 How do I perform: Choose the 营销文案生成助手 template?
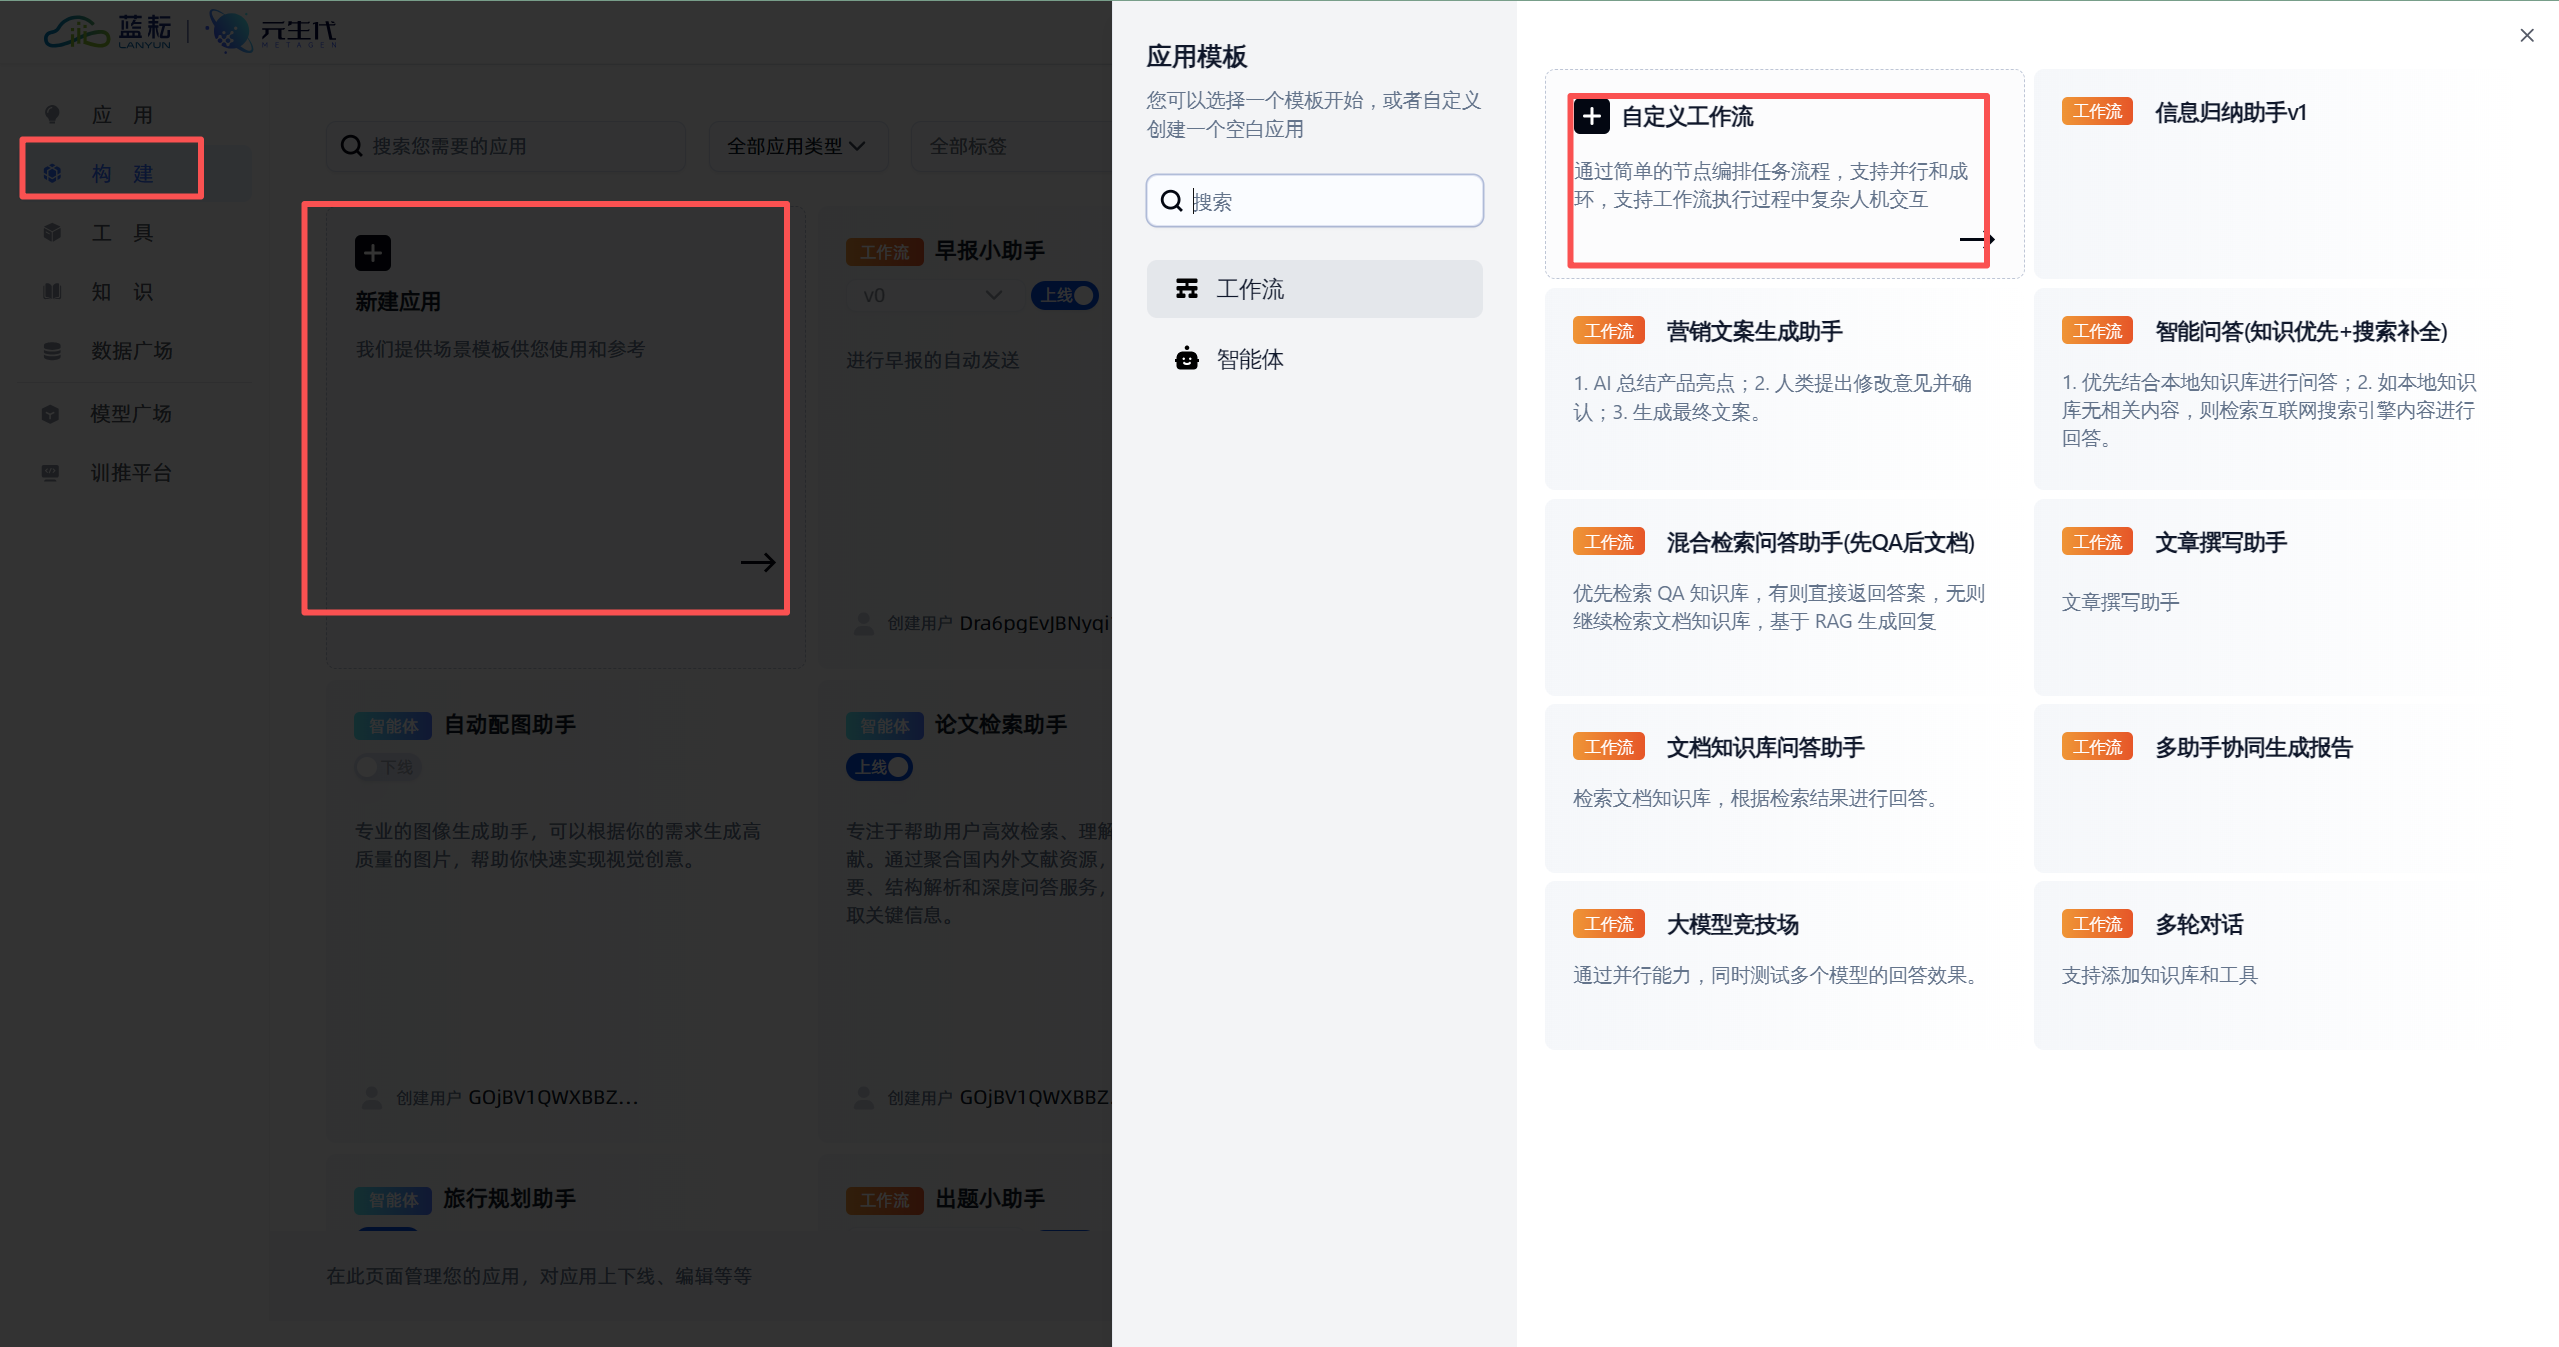pyautogui.click(x=1754, y=332)
